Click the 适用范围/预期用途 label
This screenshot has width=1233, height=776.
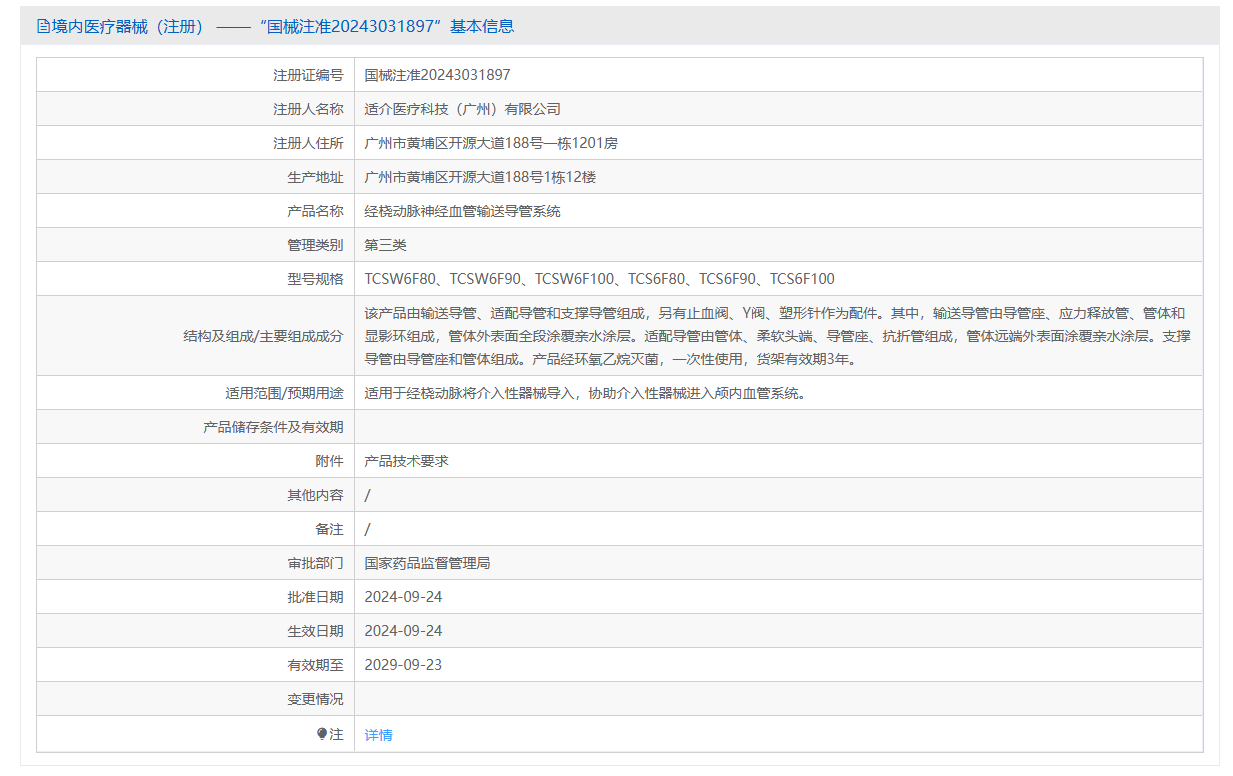[284, 393]
